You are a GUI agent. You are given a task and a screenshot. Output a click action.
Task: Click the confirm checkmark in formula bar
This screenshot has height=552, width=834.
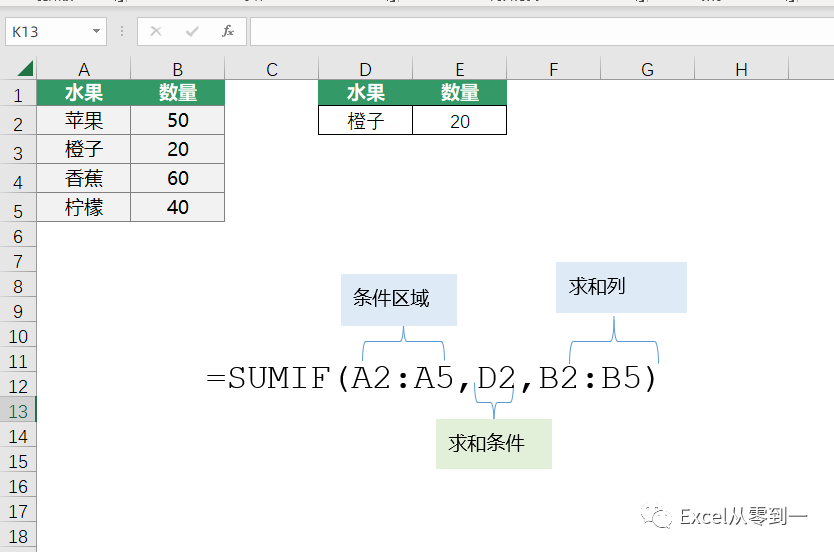click(x=192, y=31)
